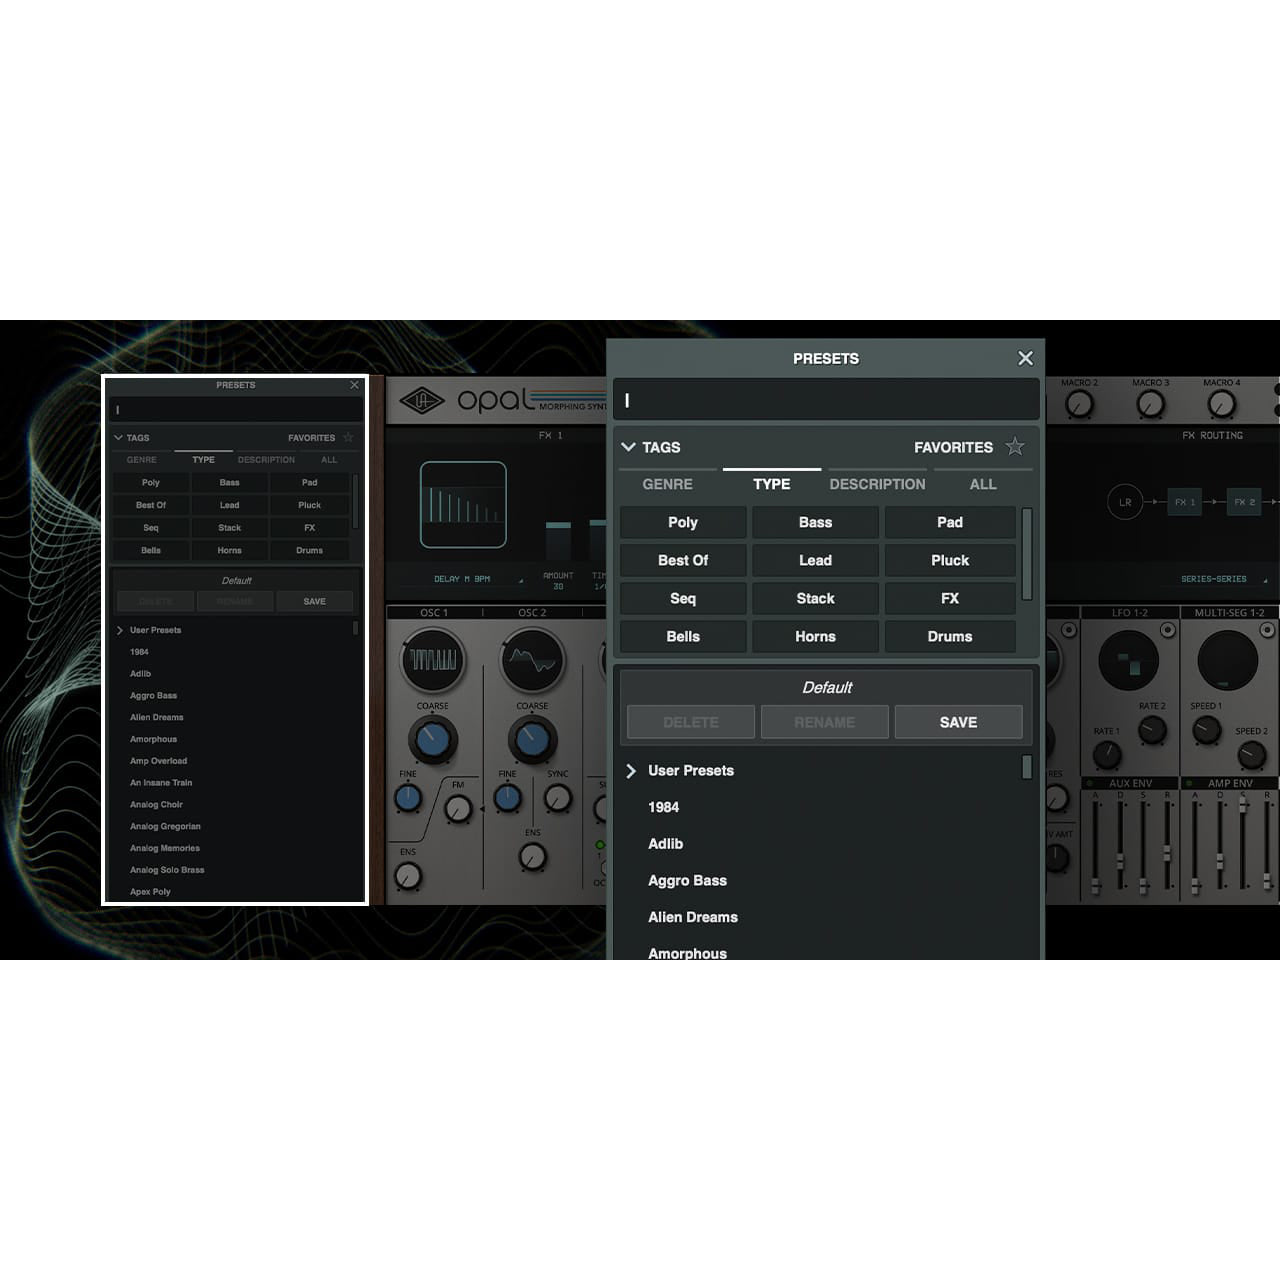Collapse the TAGS section in enlarged panel

(x=629, y=447)
